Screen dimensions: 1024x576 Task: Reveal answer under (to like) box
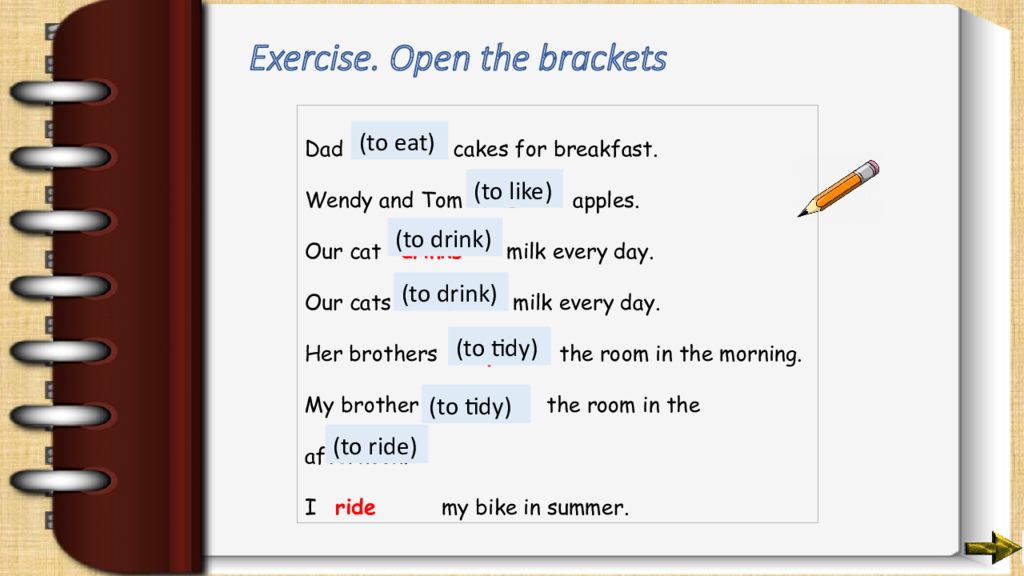pos(514,189)
